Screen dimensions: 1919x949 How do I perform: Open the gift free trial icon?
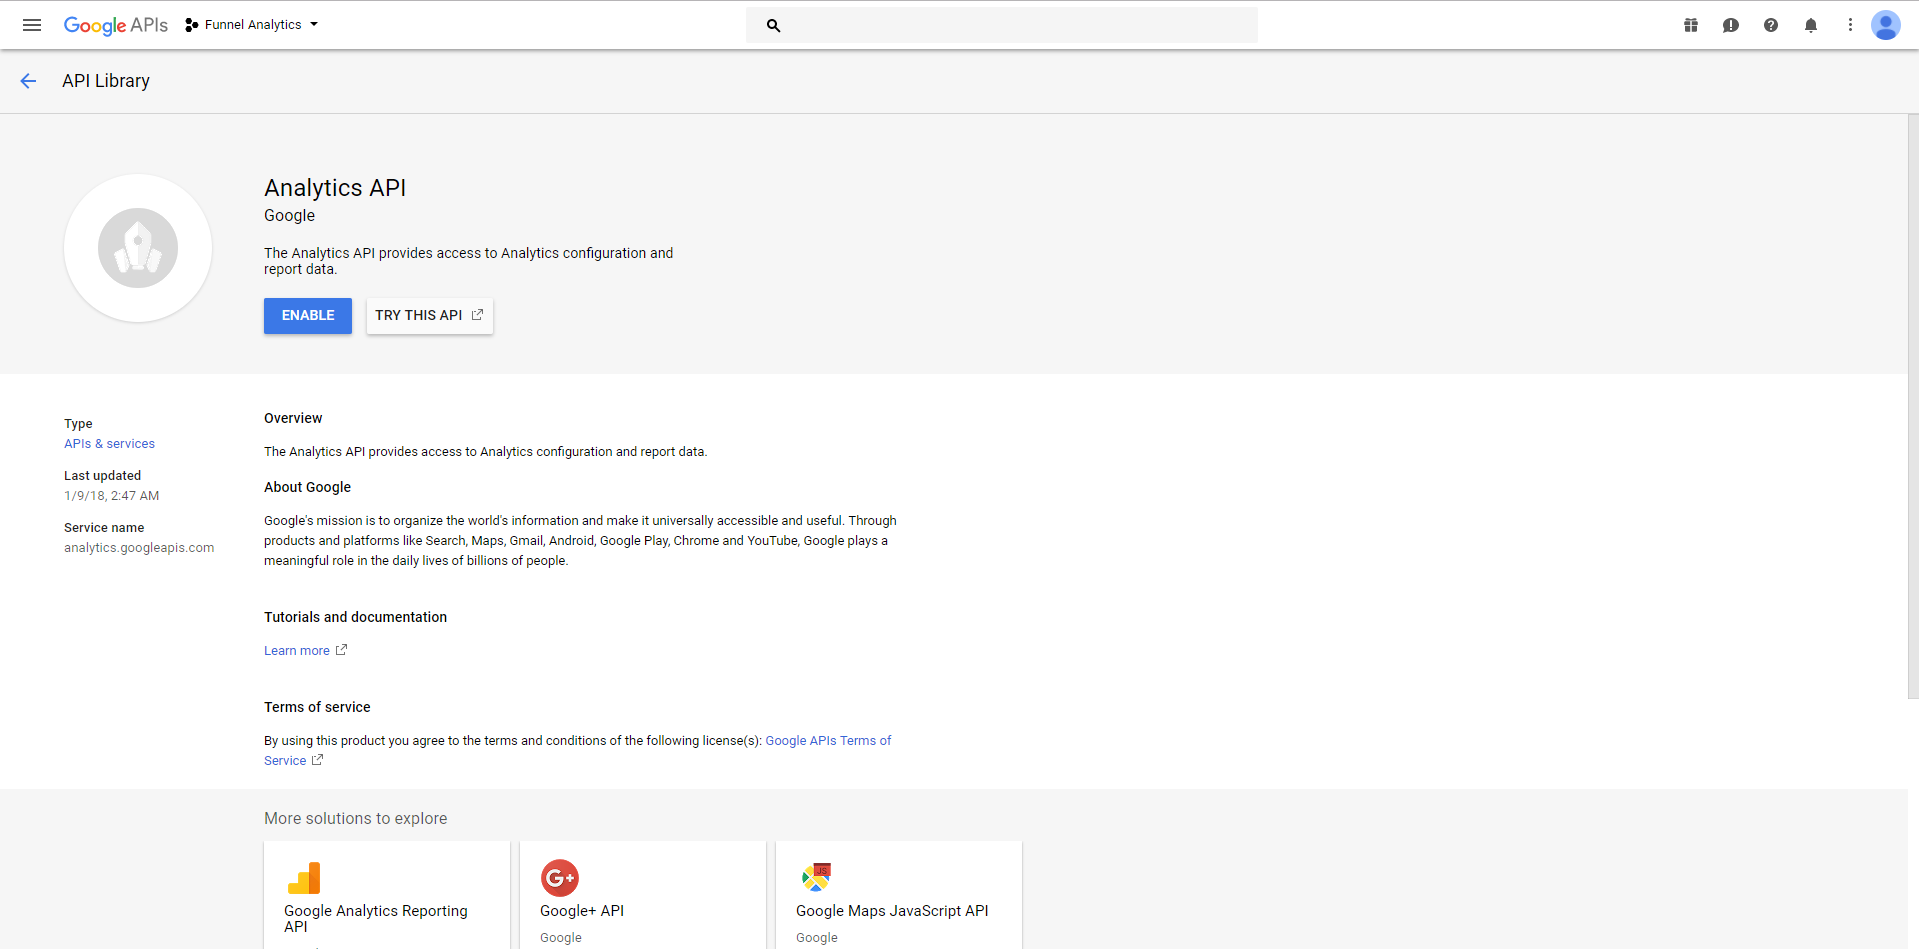(1691, 25)
